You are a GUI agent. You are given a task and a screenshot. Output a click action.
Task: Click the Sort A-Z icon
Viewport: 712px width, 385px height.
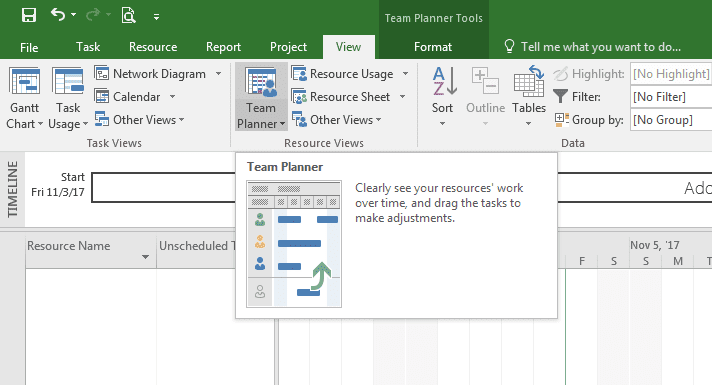(x=444, y=81)
